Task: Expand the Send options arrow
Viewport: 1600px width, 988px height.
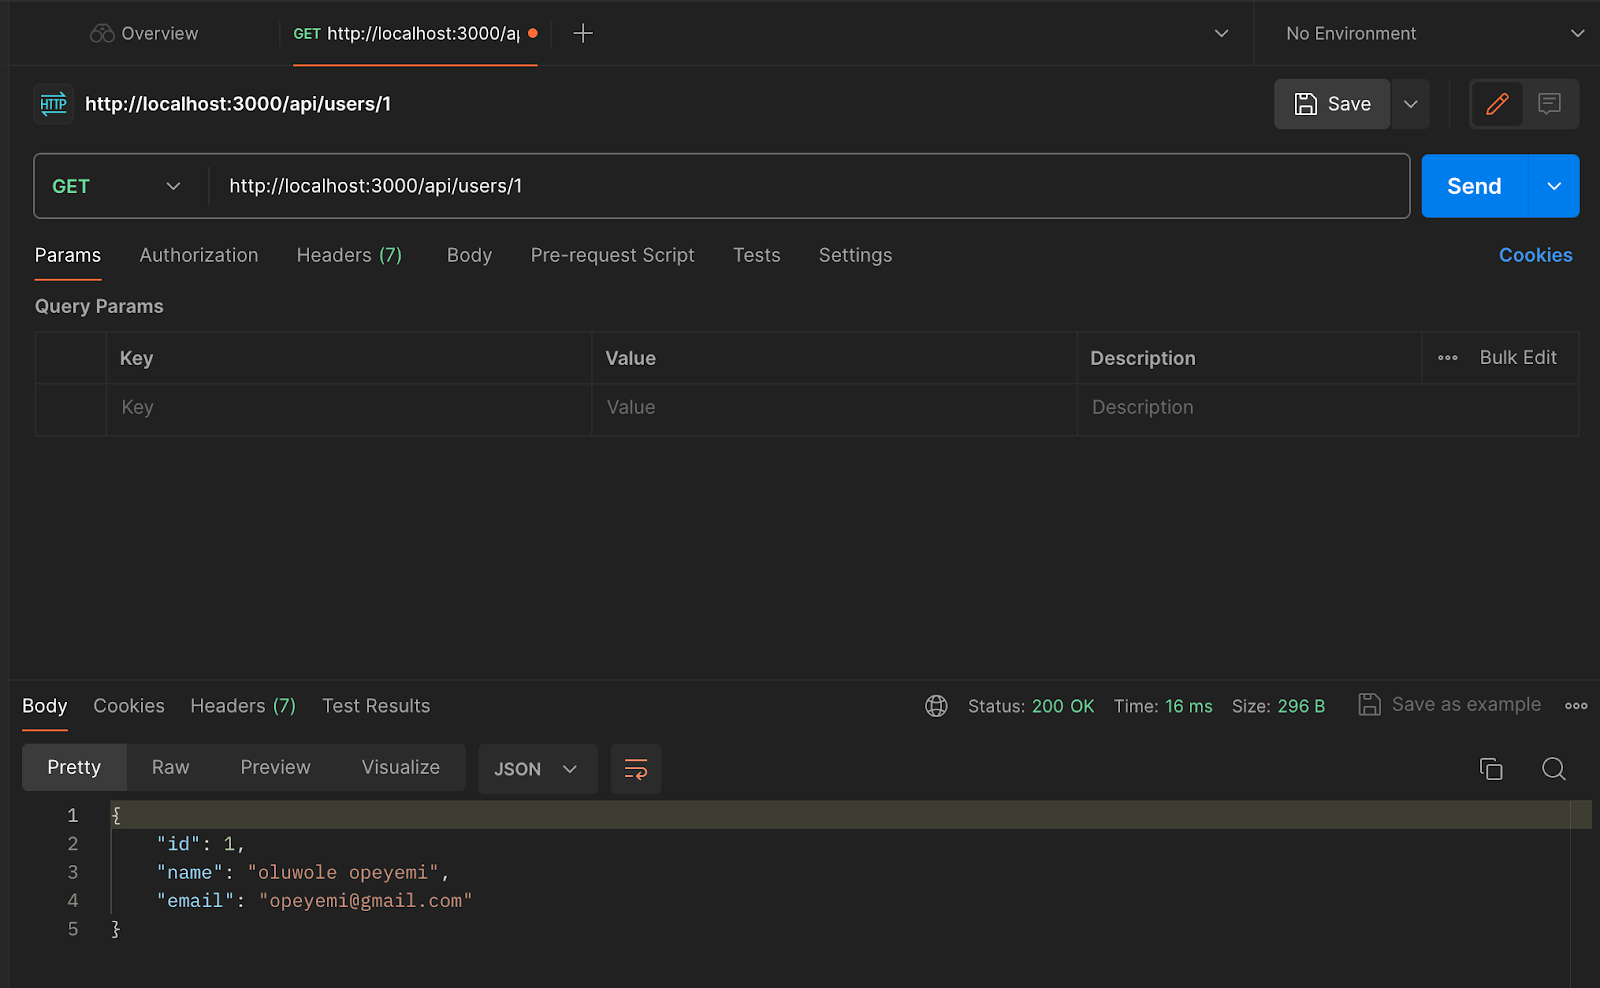Action: pyautogui.click(x=1554, y=186)
